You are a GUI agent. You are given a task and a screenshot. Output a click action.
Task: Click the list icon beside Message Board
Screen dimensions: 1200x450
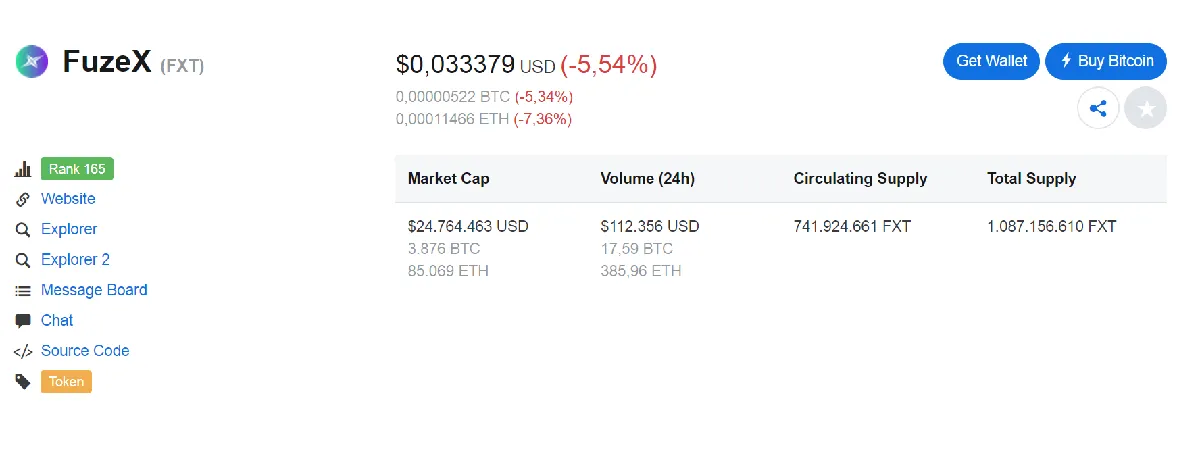pyautogui.click(x=23, y=290)
